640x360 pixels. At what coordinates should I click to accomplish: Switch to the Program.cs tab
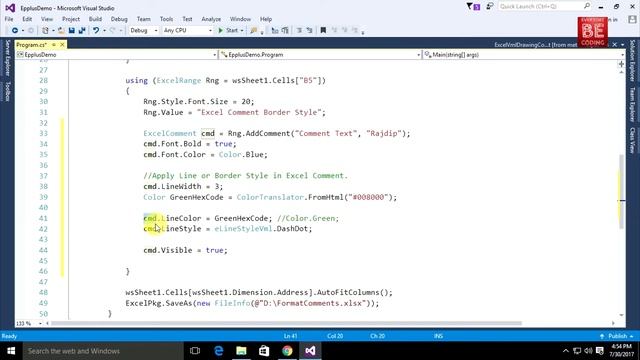coord(32,44)
